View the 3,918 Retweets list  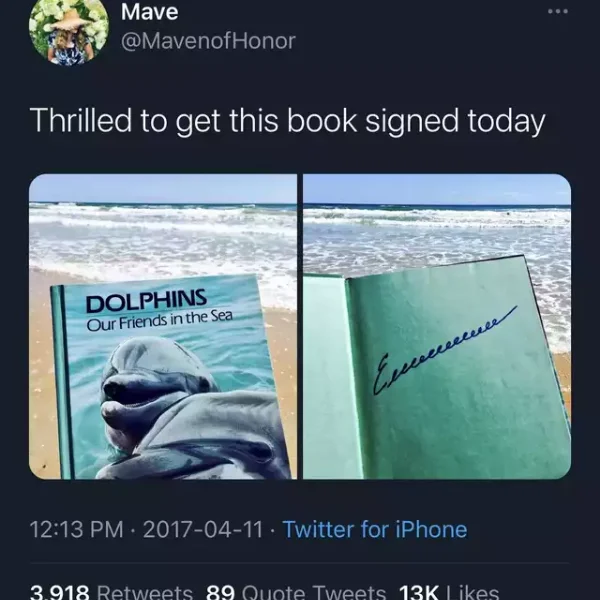[x=111, y=592]
